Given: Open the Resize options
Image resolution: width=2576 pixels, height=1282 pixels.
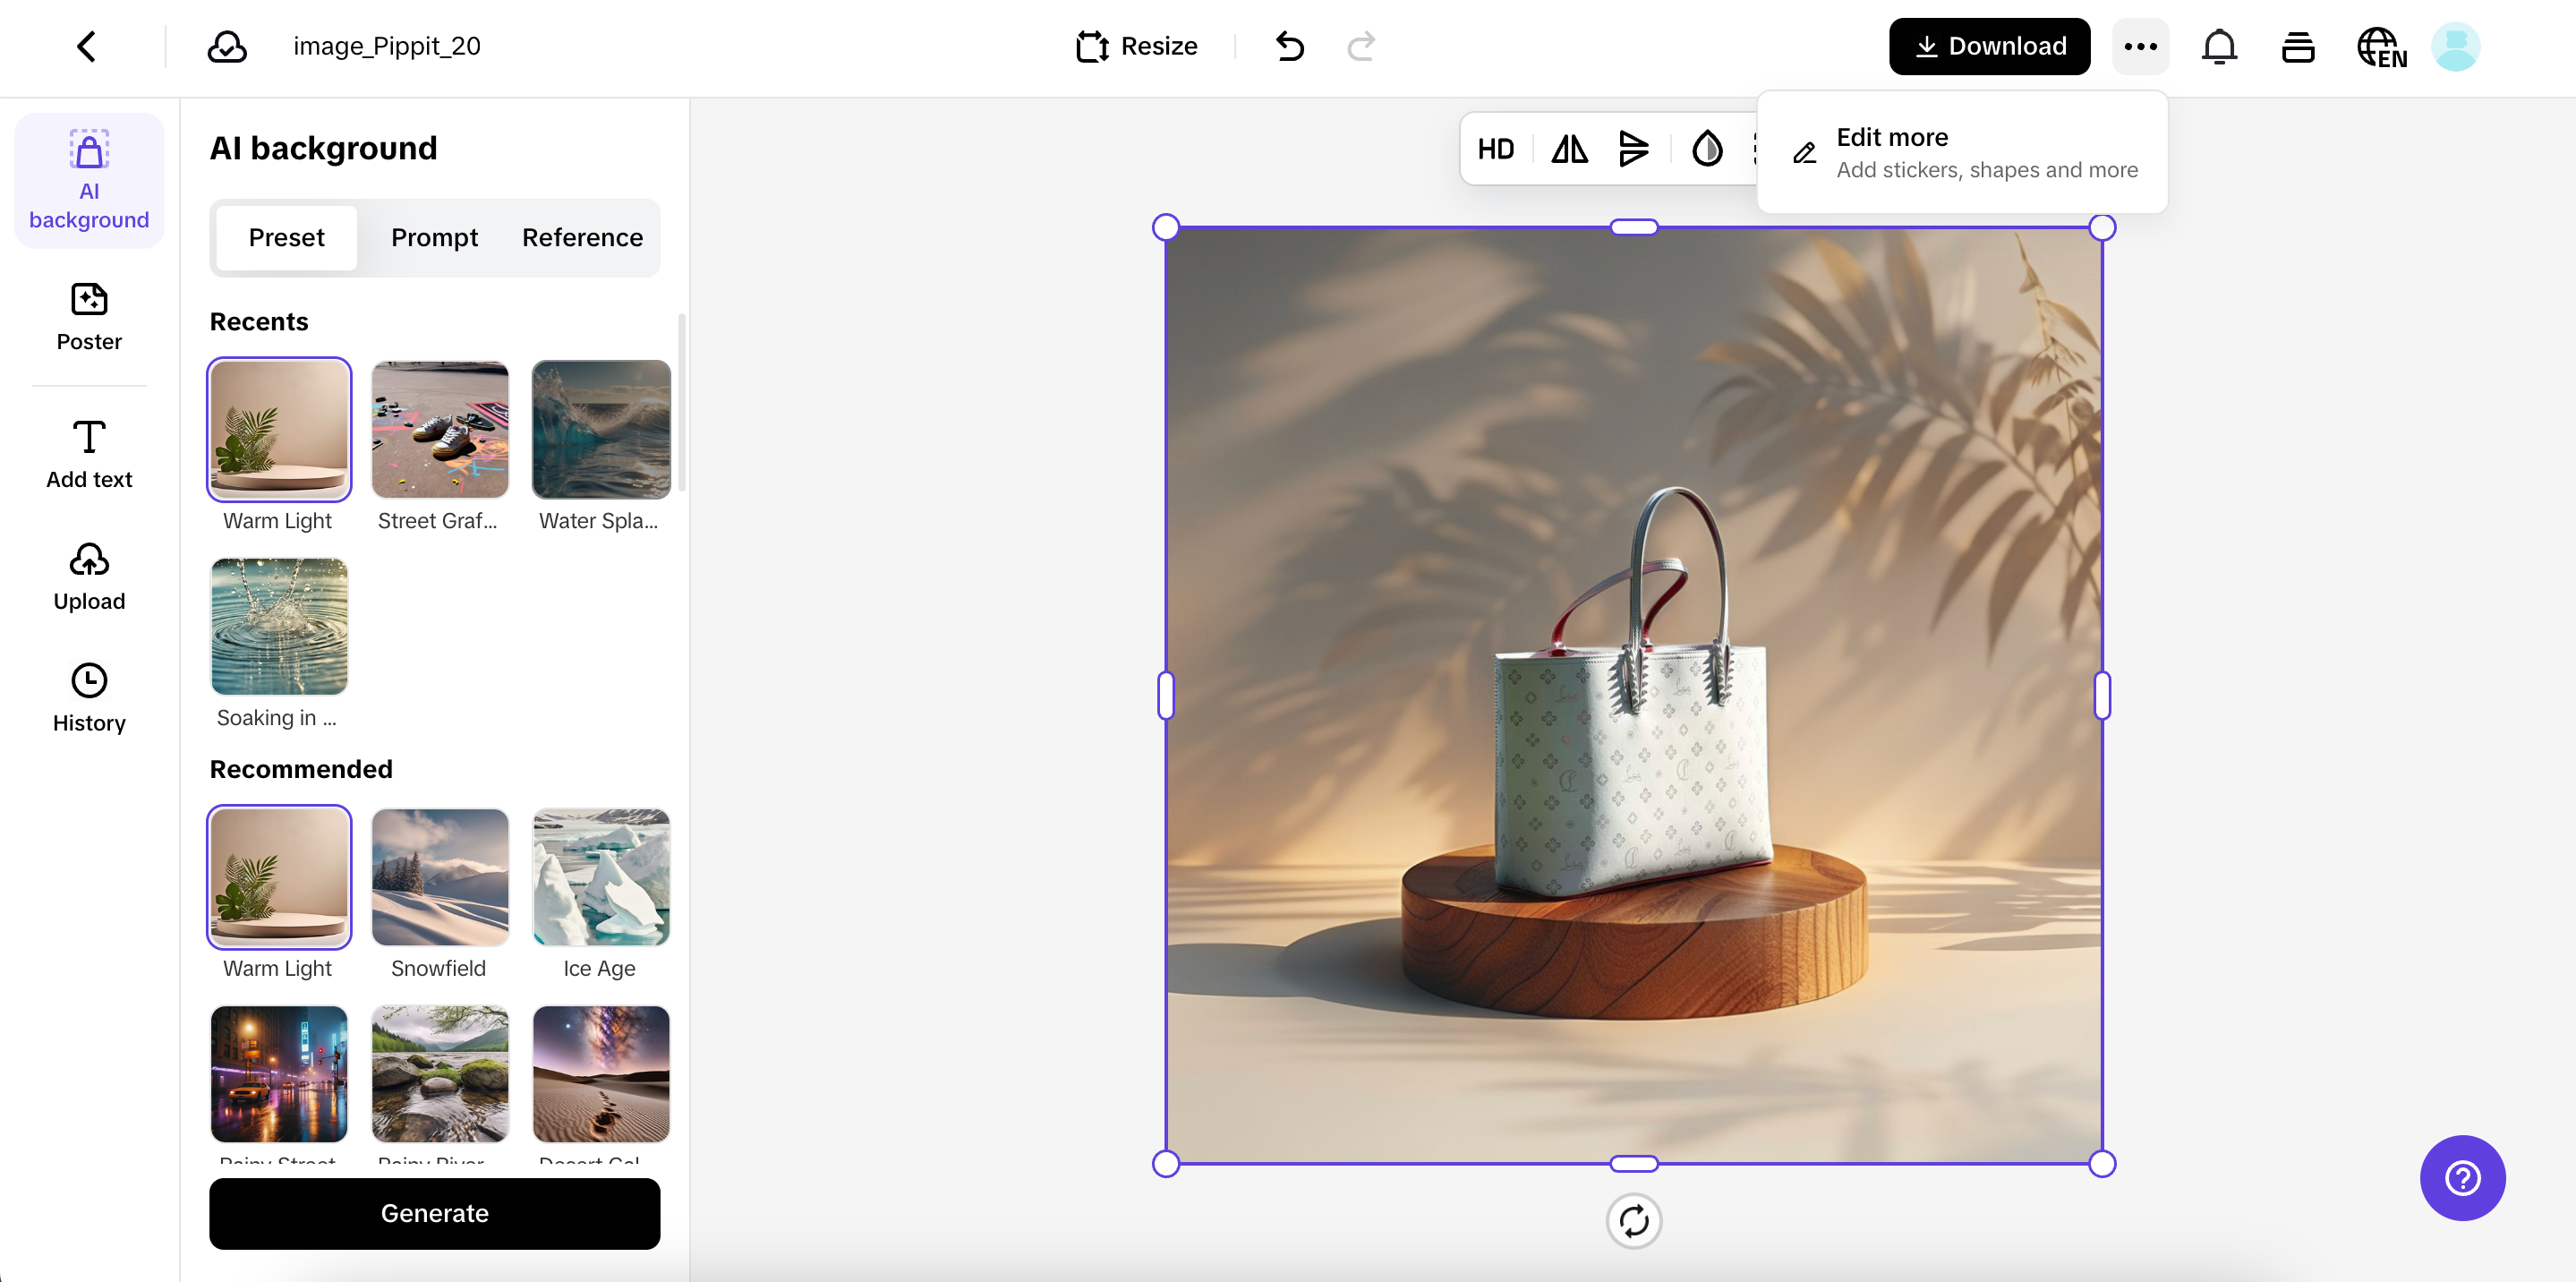Looking at the screenshot, I should [1136, 46].
